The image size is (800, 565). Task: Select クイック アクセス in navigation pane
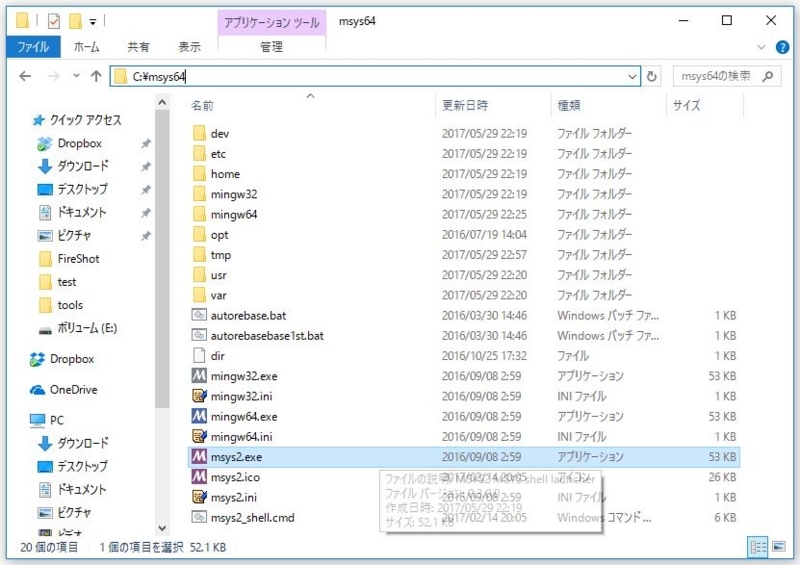(85, 120)
